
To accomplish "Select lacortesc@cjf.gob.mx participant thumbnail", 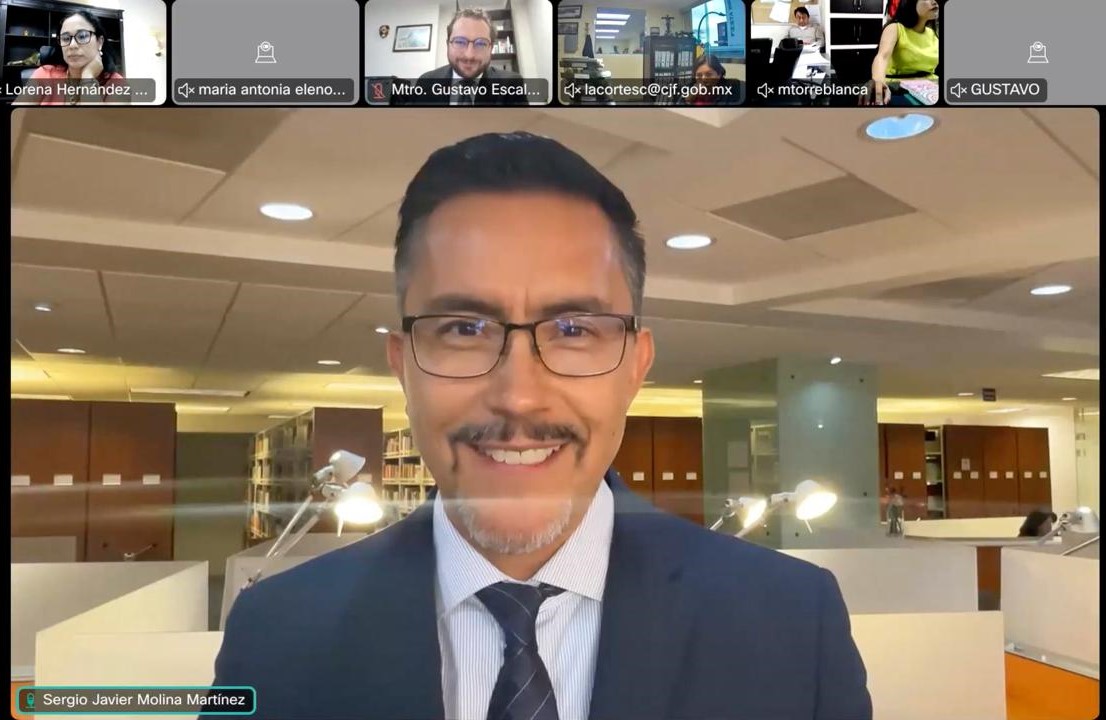I will pos(652,52).
